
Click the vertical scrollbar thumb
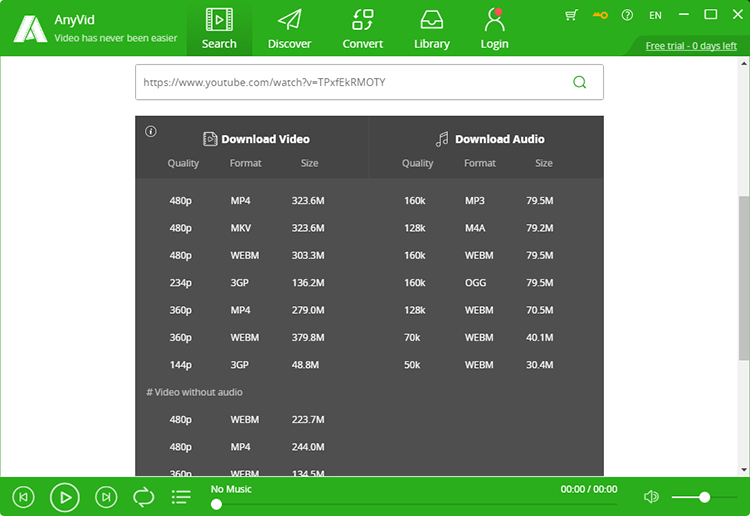(744, 278)
